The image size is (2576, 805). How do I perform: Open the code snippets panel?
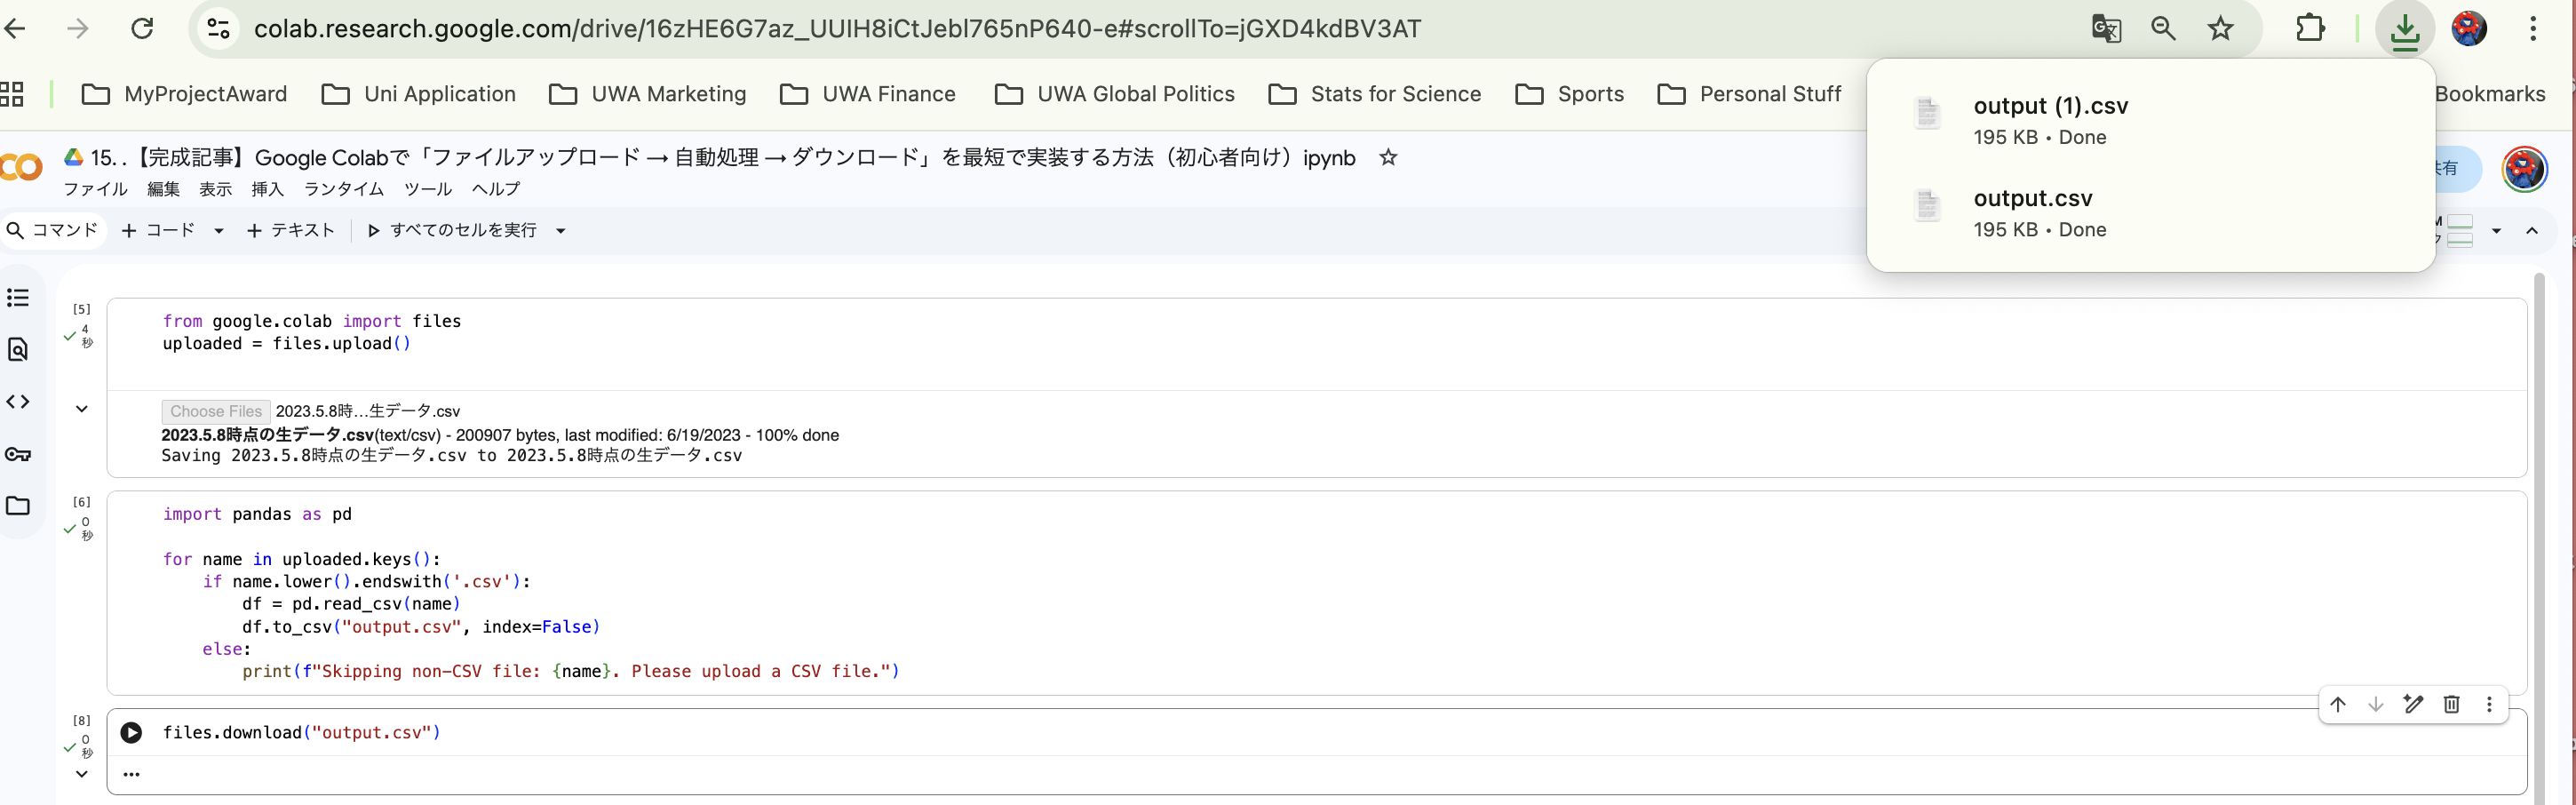point(17,402)
